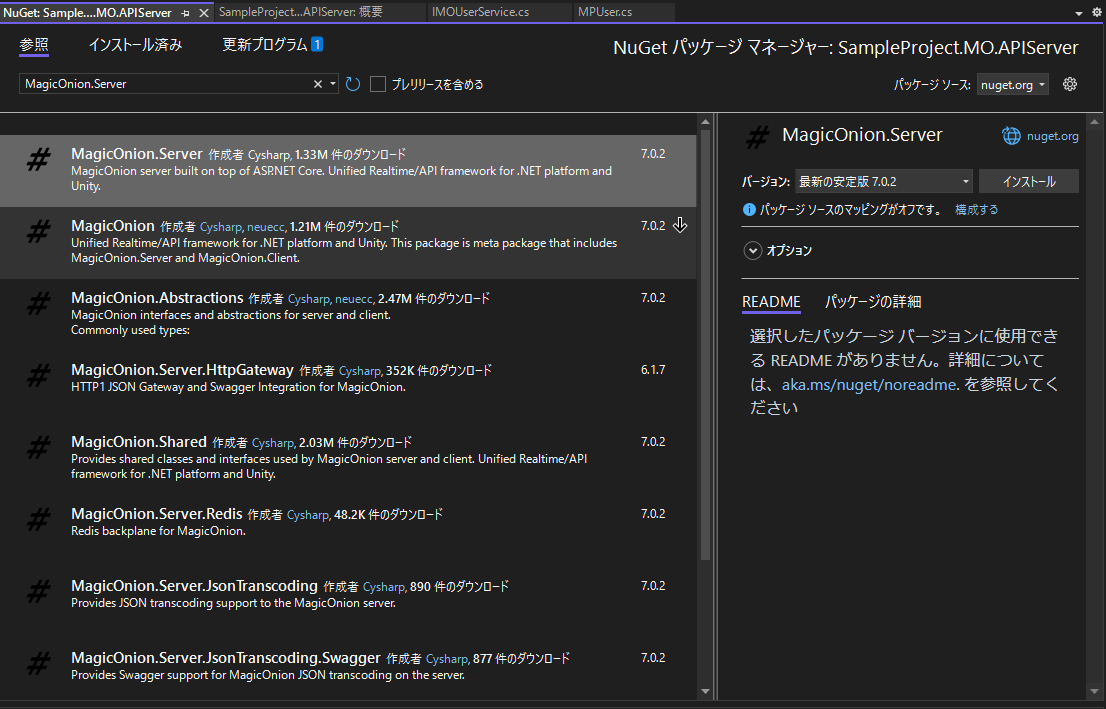
Task: Click the MagicOnion.Server.Redis package icon
Action: (39, 519)
